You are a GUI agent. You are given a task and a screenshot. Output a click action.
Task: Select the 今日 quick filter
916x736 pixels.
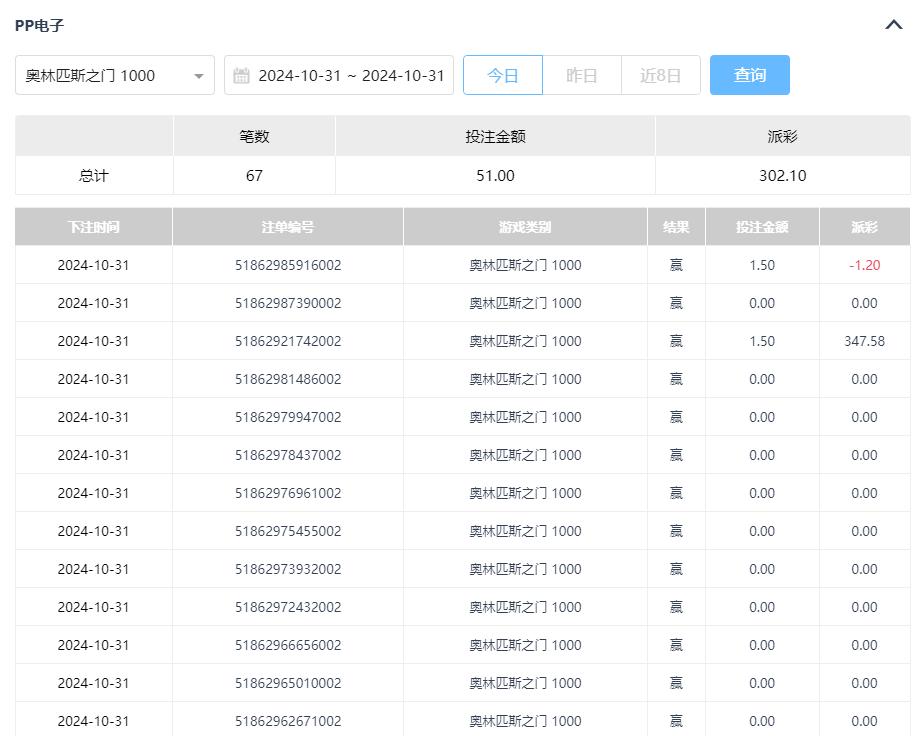pos(502,75)
